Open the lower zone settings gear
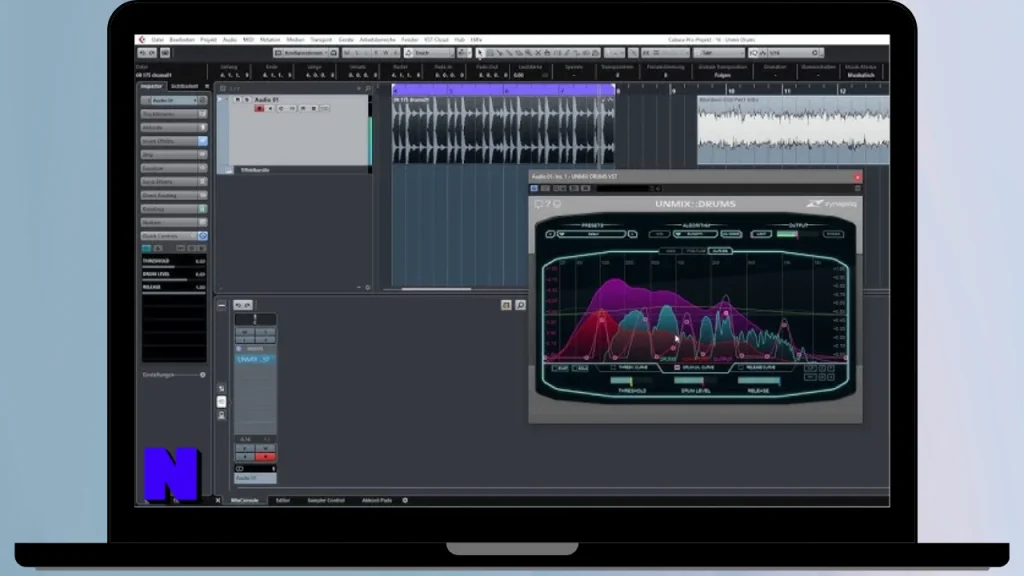The height and width of the screenshot is (576, 1024). 405,500
